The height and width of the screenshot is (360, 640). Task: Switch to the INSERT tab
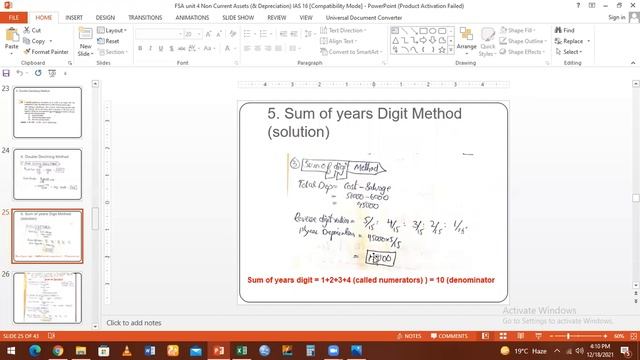point(74,18)
